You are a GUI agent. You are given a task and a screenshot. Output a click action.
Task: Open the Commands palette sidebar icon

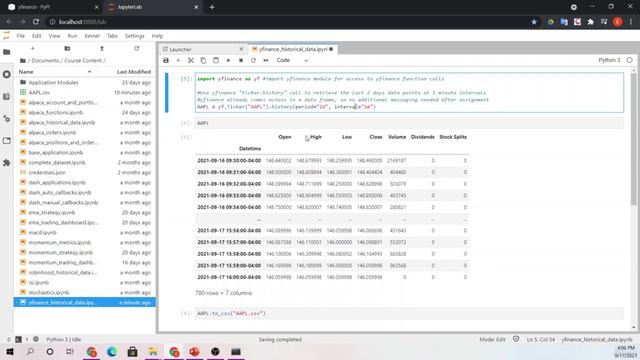[7, 96]
